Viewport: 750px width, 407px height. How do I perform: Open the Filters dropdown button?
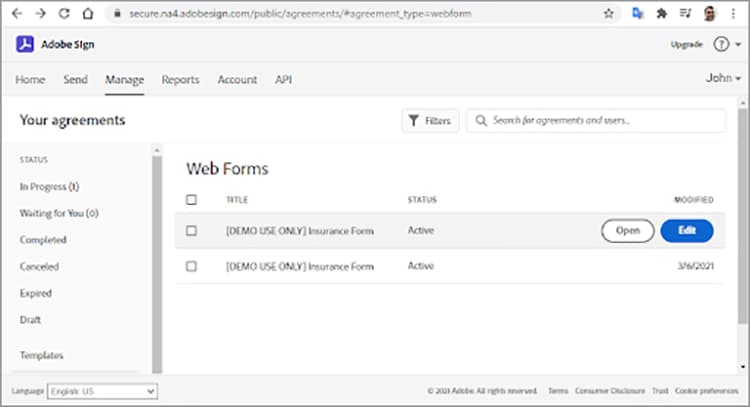[430, 121]
